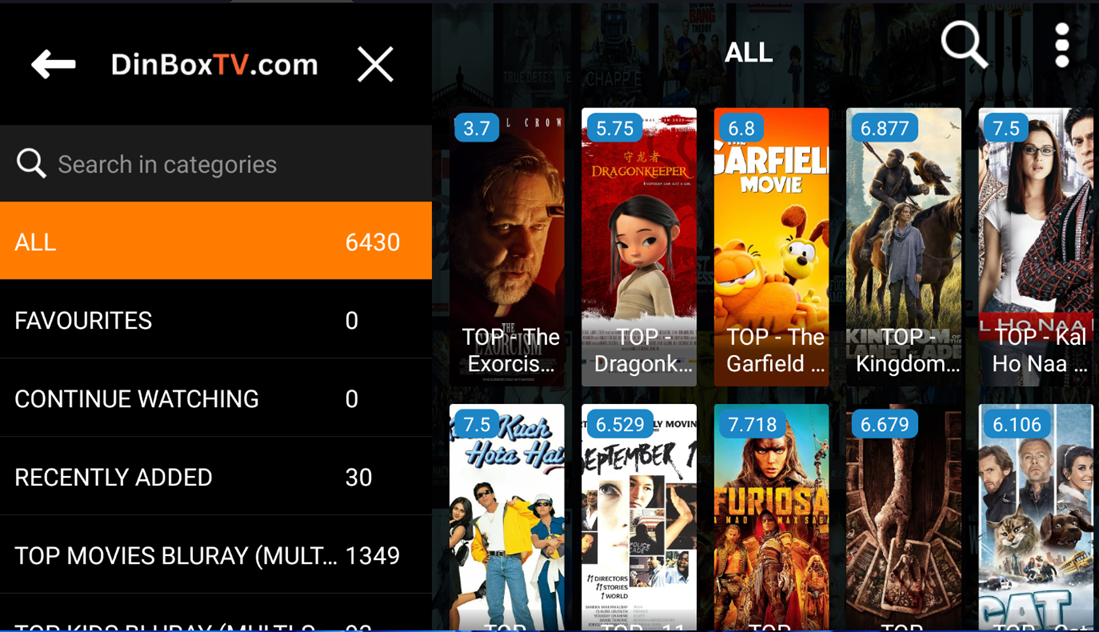The image size is (1099, 632).
Task: Choose Kingdom of the Planet poster
Action: [903, 247]
